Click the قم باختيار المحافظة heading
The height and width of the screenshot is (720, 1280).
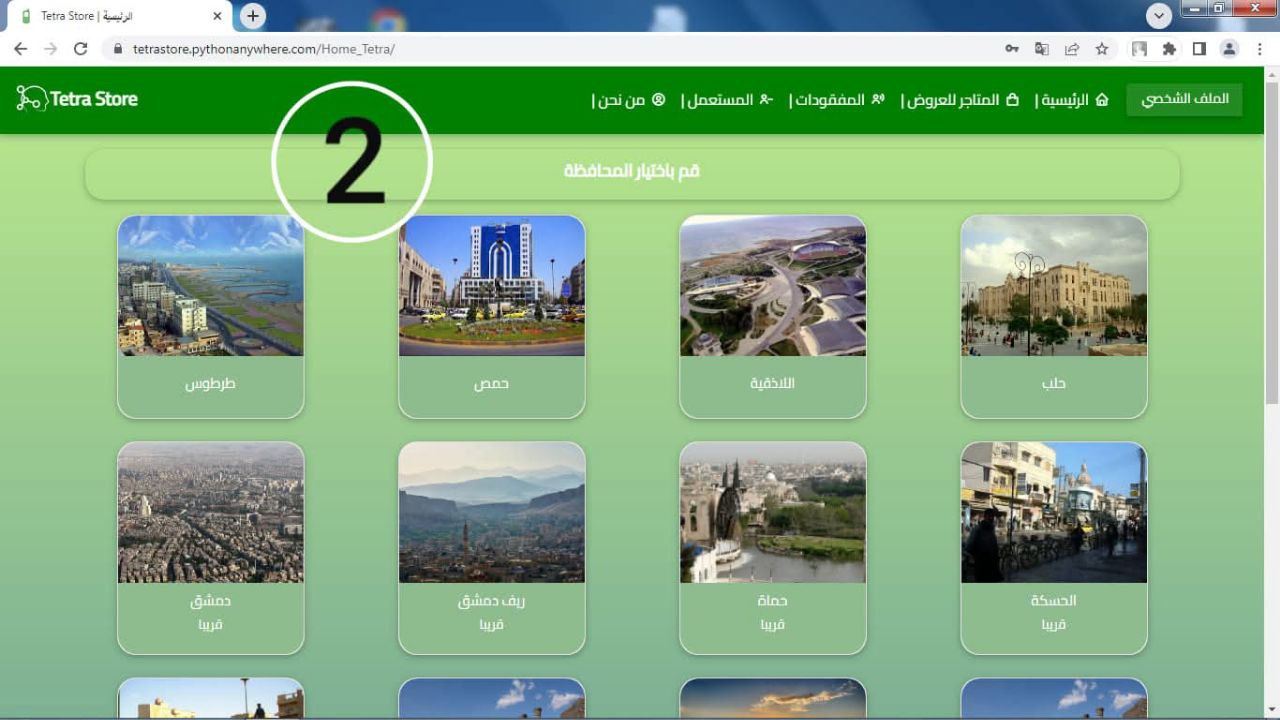[632, 171]
